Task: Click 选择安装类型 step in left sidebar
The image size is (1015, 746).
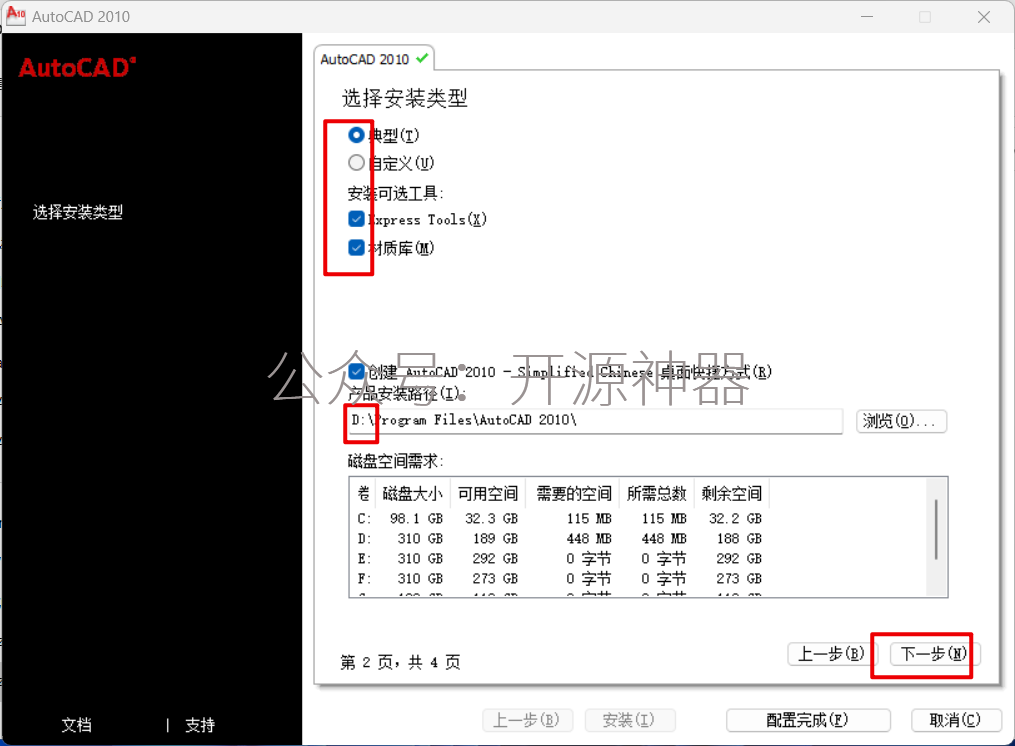Action: (78, 212)
